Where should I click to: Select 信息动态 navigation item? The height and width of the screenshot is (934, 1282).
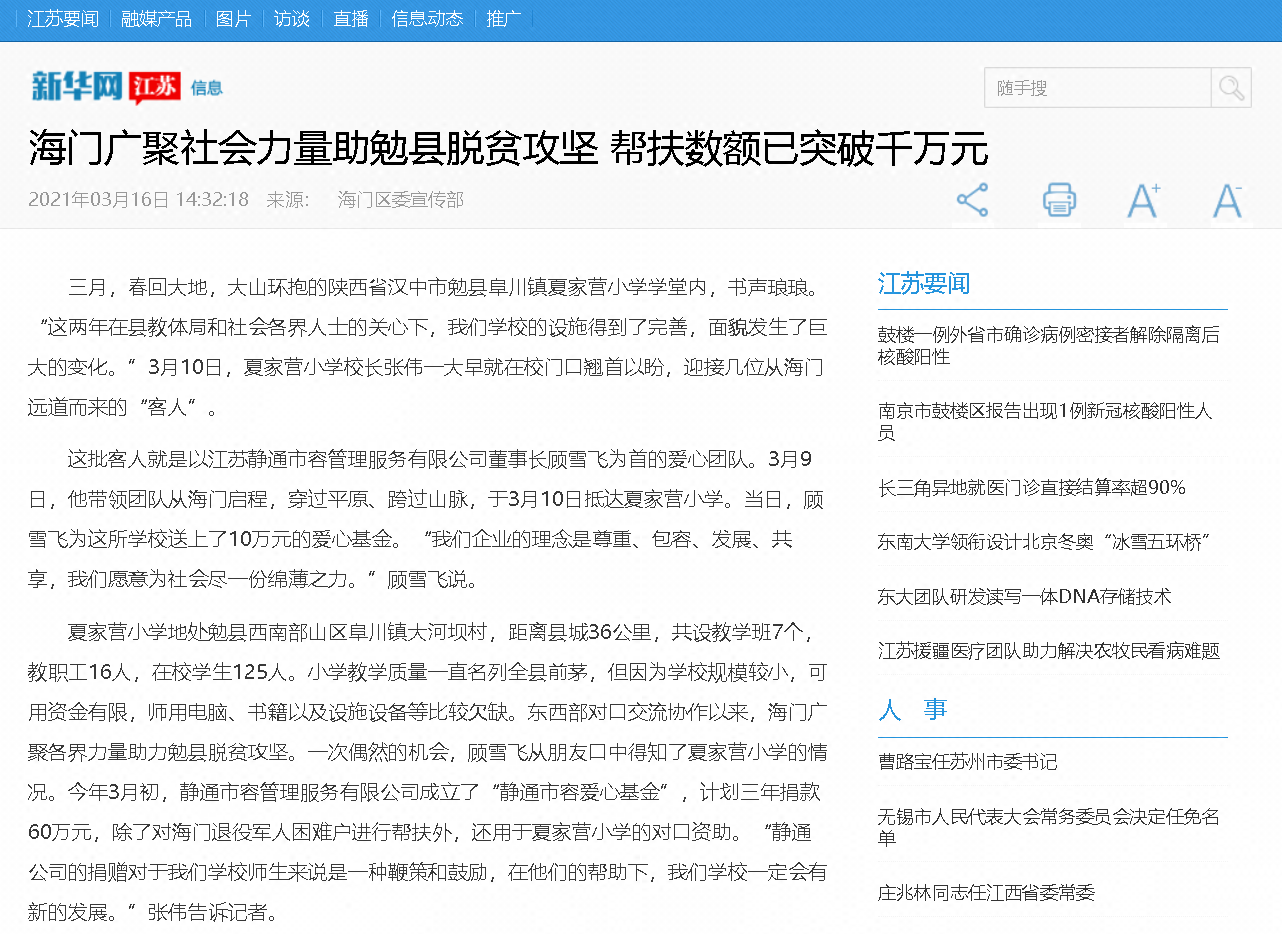(x=427, y=19)
